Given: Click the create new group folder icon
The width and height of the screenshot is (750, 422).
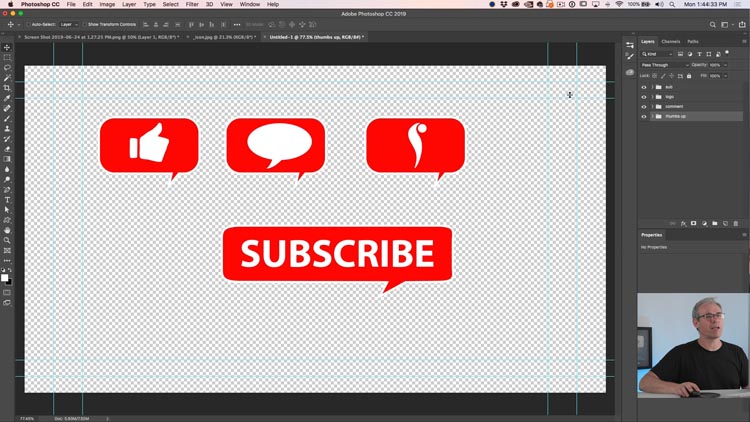Looking at the screenshot, I should pyautogui.click(x=715, y=223).
